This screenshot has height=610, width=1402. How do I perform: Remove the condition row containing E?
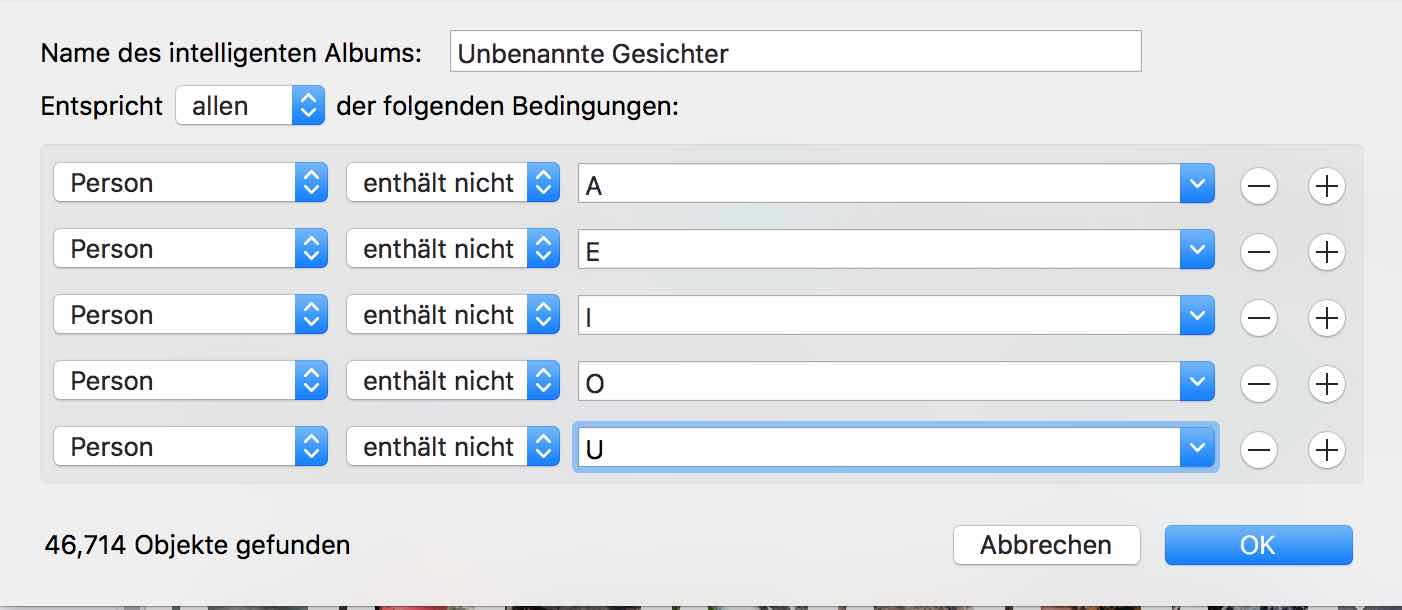(x=1258, y=252)
